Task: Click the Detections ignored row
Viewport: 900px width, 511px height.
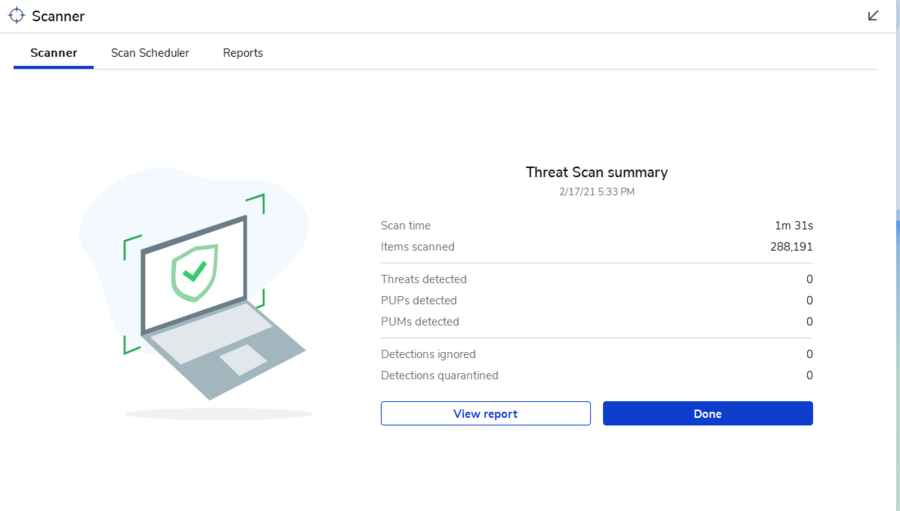Action: [597, 354]
